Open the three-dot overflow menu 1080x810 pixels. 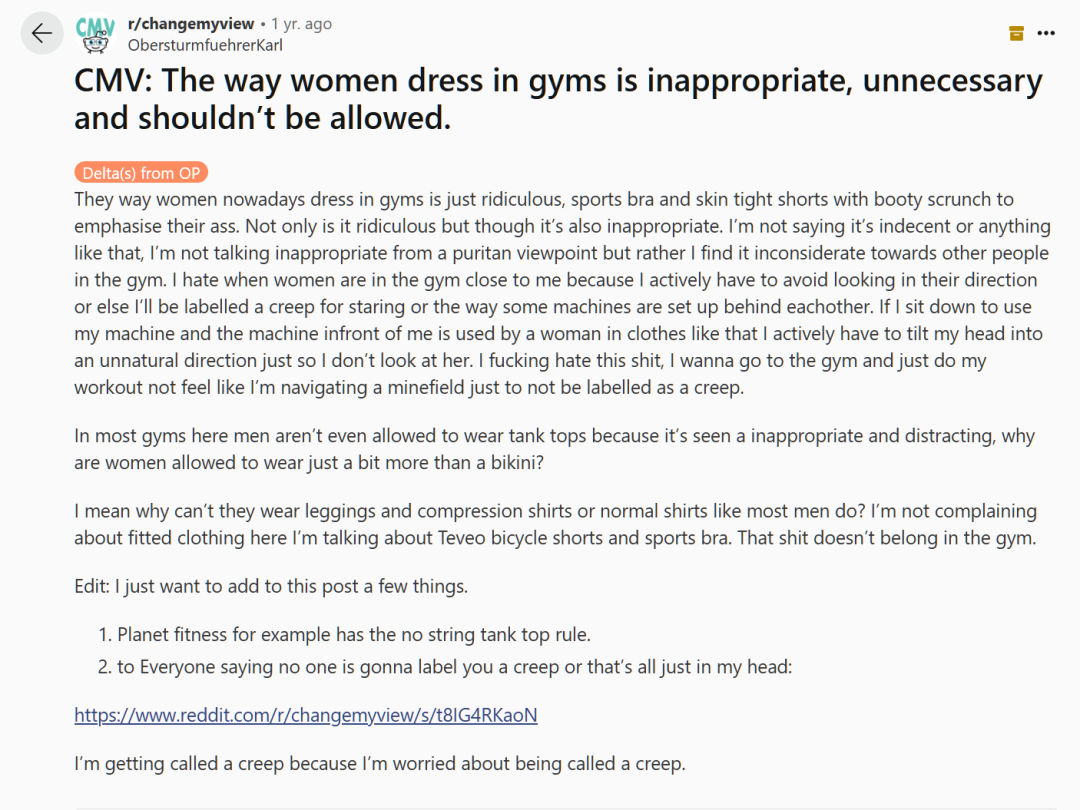[x=1046, y=33]
